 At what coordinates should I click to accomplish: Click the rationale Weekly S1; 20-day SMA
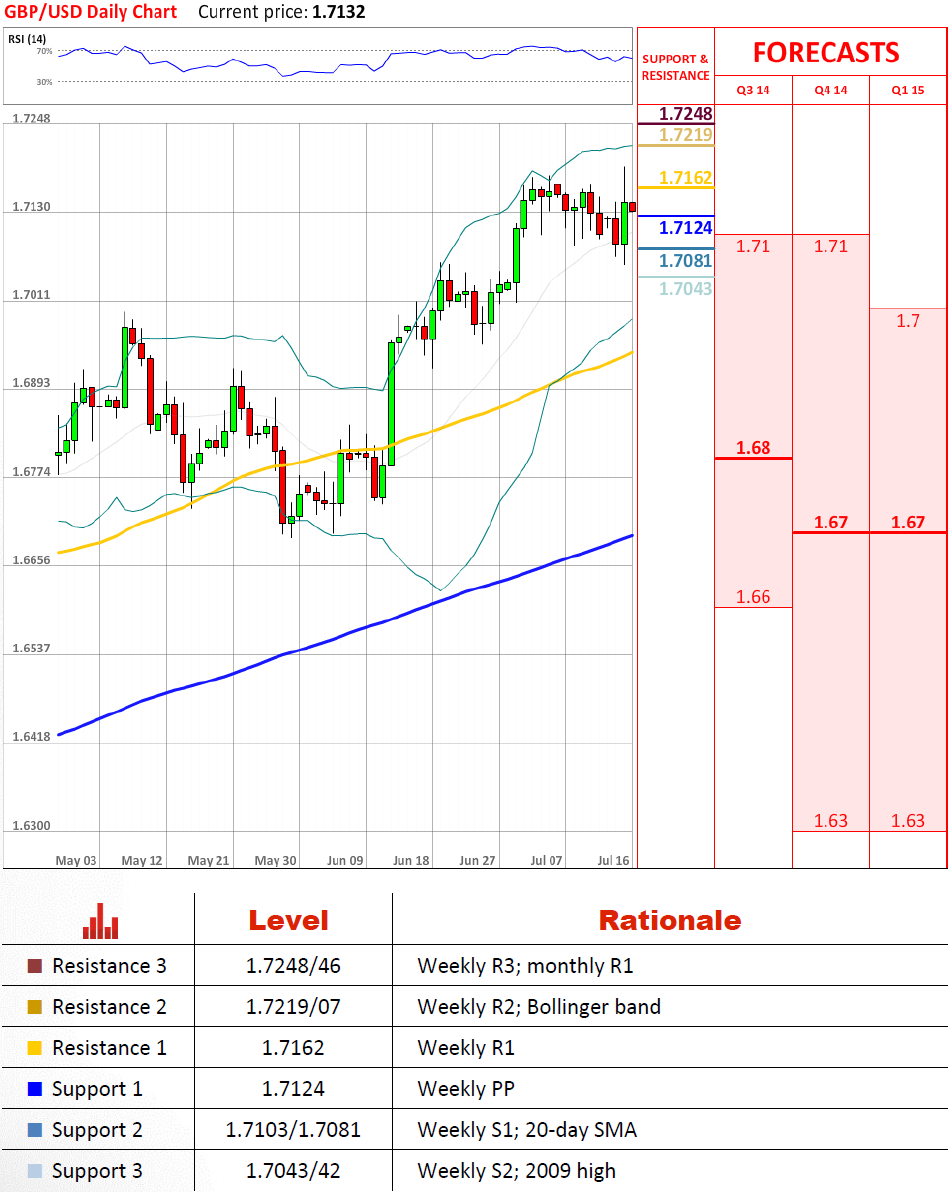point(526,1130)
